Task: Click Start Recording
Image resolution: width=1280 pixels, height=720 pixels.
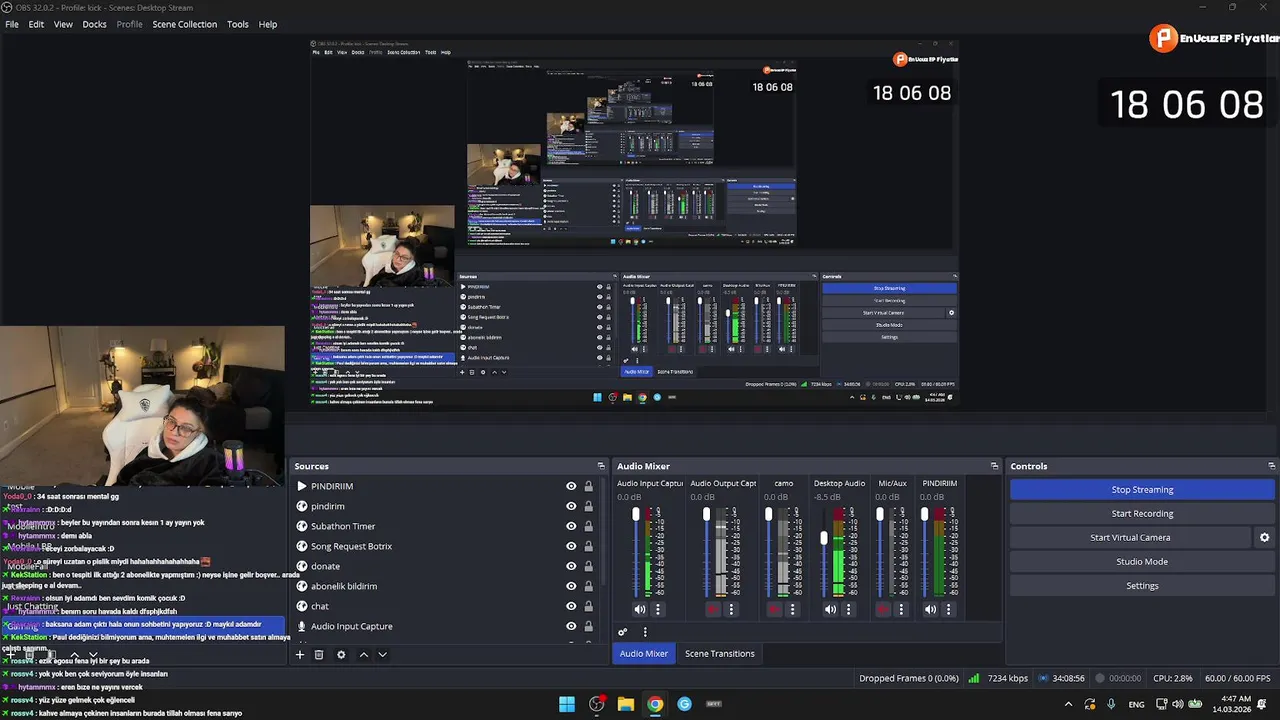Action: click(x=1142, y=513)
